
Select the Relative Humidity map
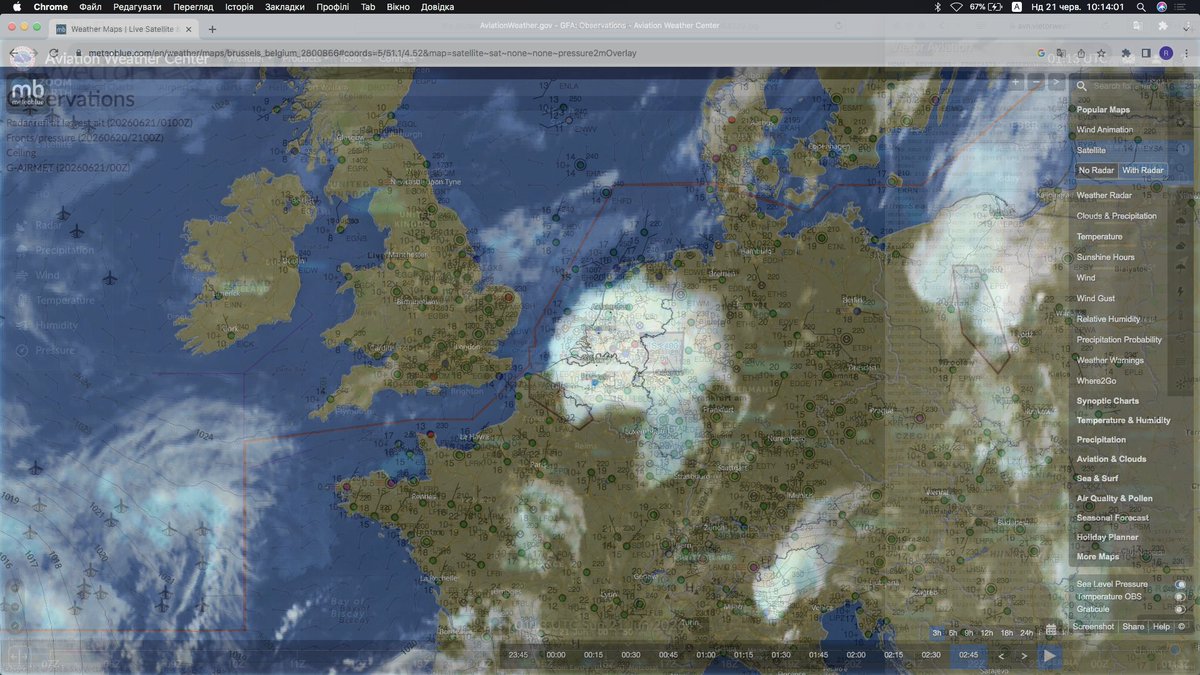[1108, 319]
